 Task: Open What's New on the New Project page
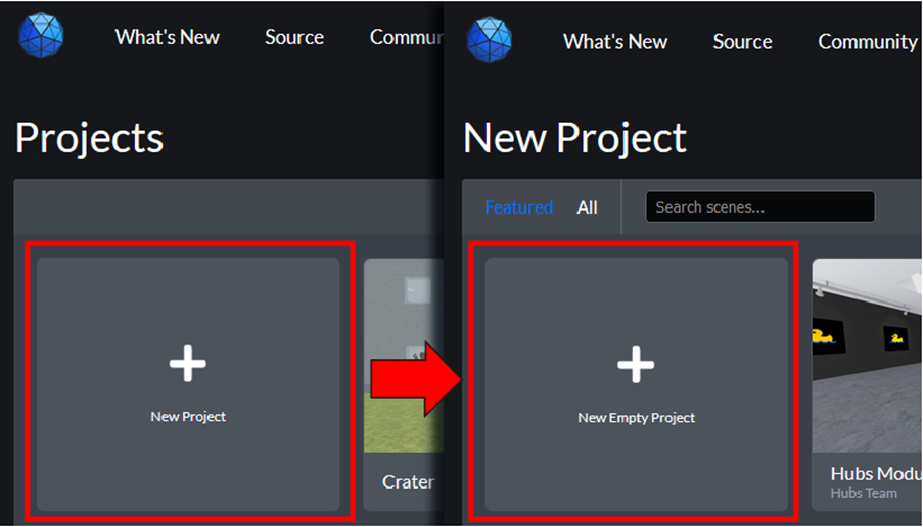[x=615, y=42]
